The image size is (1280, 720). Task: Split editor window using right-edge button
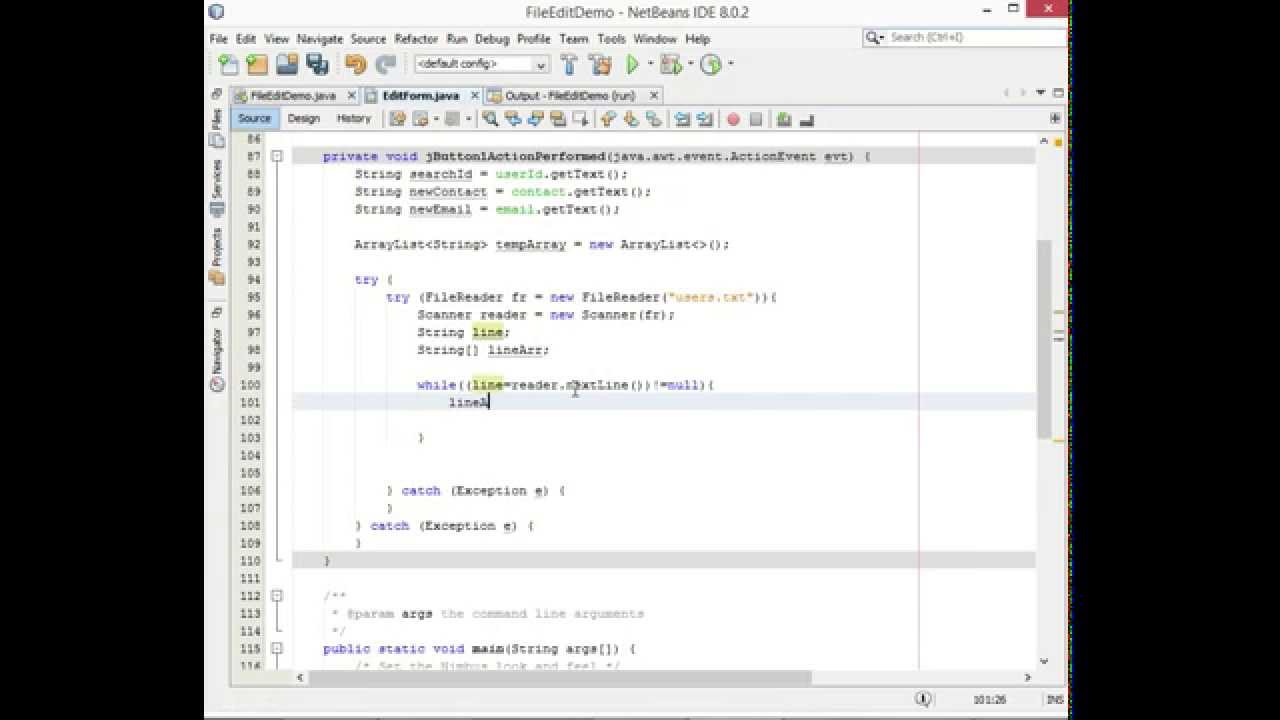(1055, 118)
